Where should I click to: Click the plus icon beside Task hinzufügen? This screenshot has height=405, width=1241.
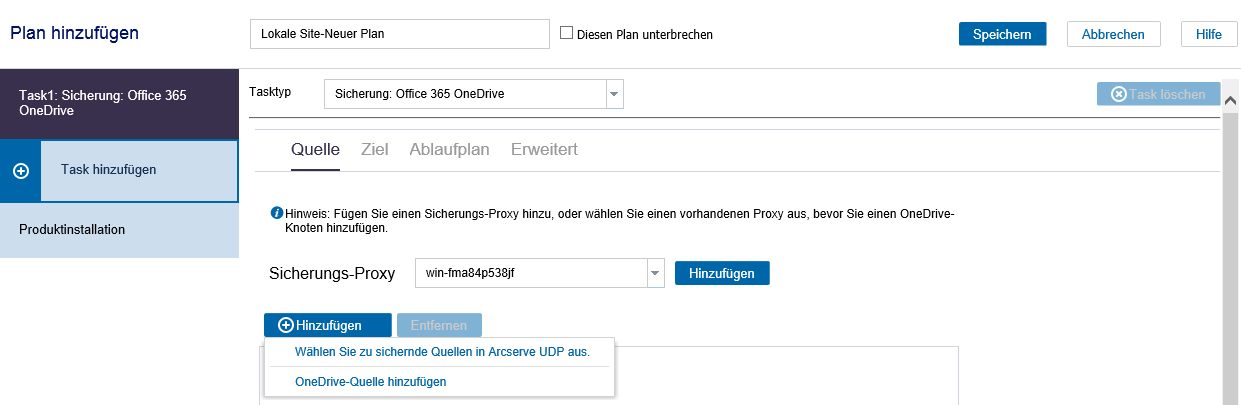pos(20,171)
